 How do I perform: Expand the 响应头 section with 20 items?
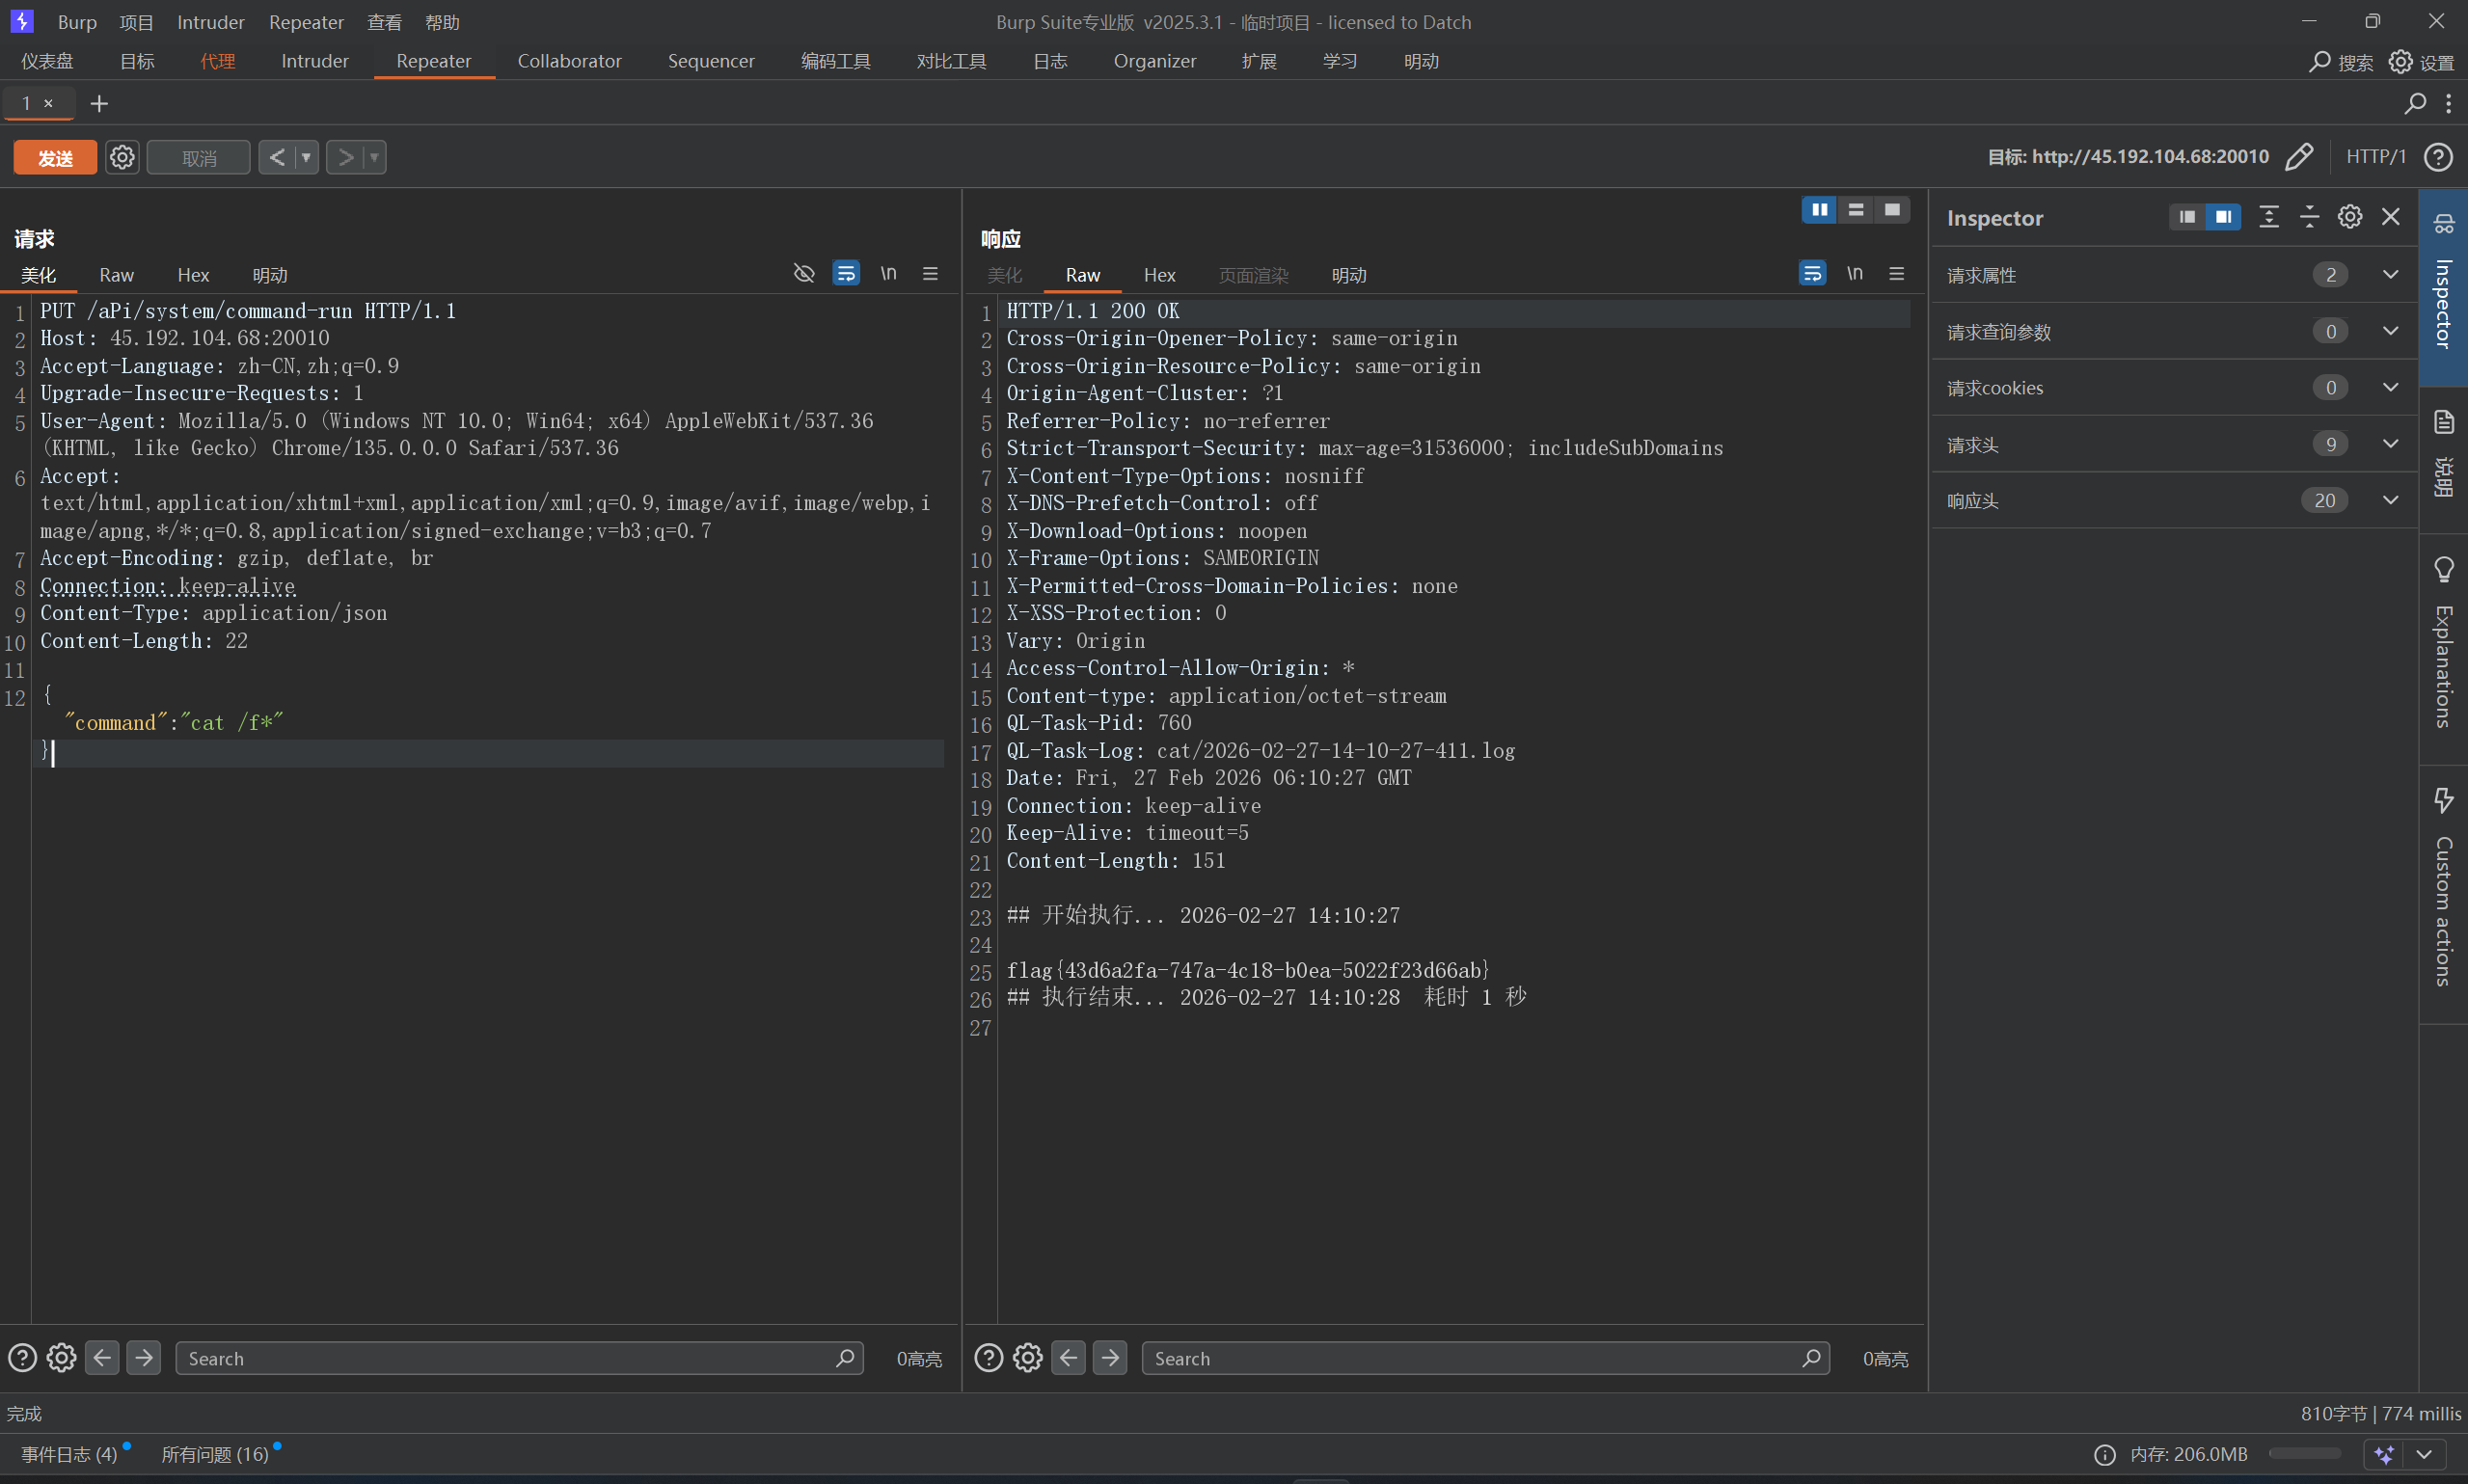[2390, 500]
